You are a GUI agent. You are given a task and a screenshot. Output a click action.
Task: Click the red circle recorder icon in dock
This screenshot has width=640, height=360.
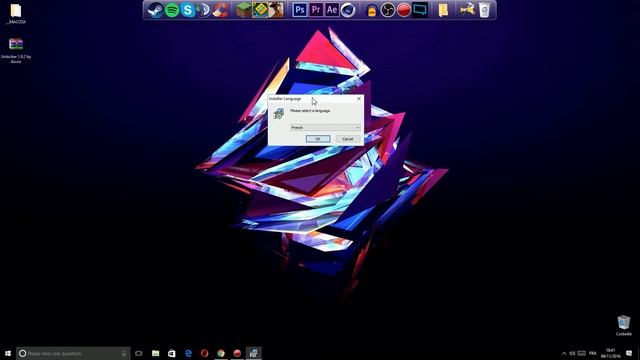click(x=404, y=10)
